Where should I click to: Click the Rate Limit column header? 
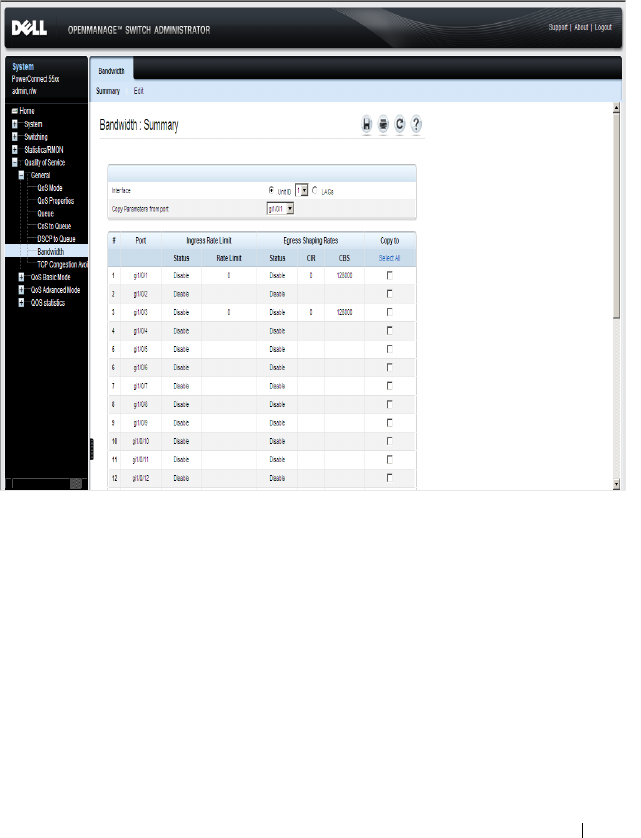coord(229,258)
